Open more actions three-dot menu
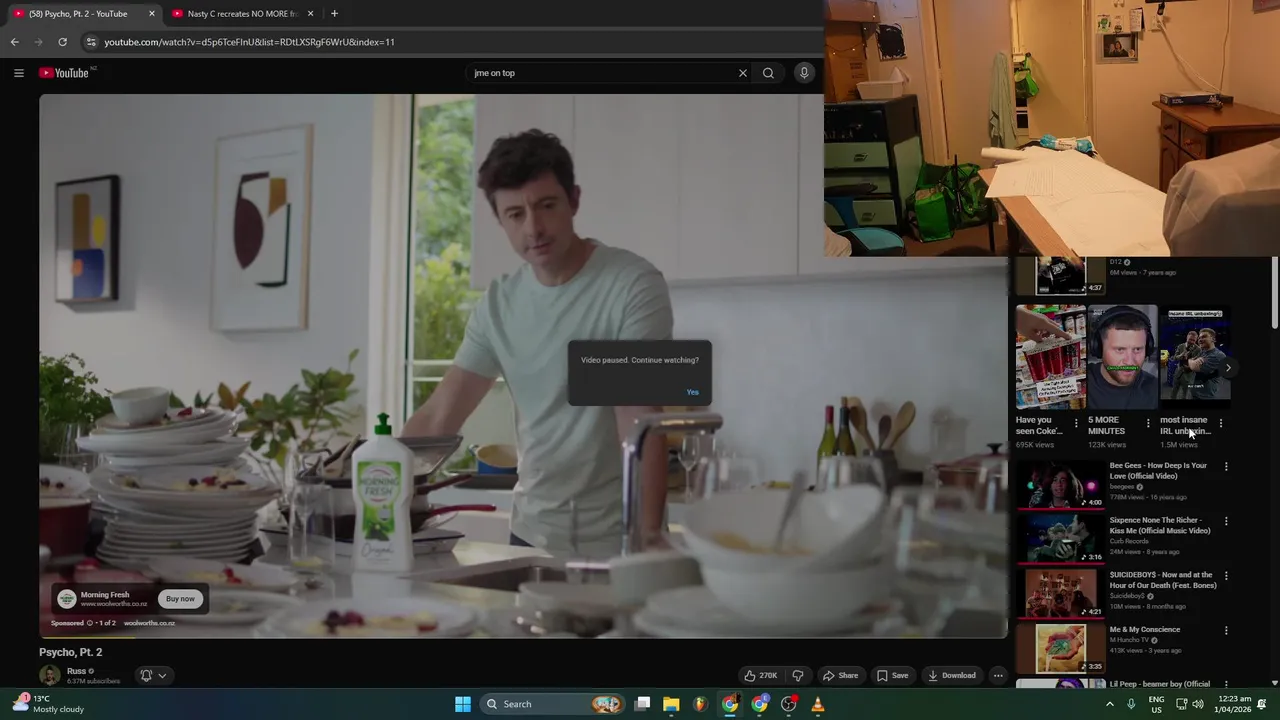1280x720 pixels. (998, 675)
